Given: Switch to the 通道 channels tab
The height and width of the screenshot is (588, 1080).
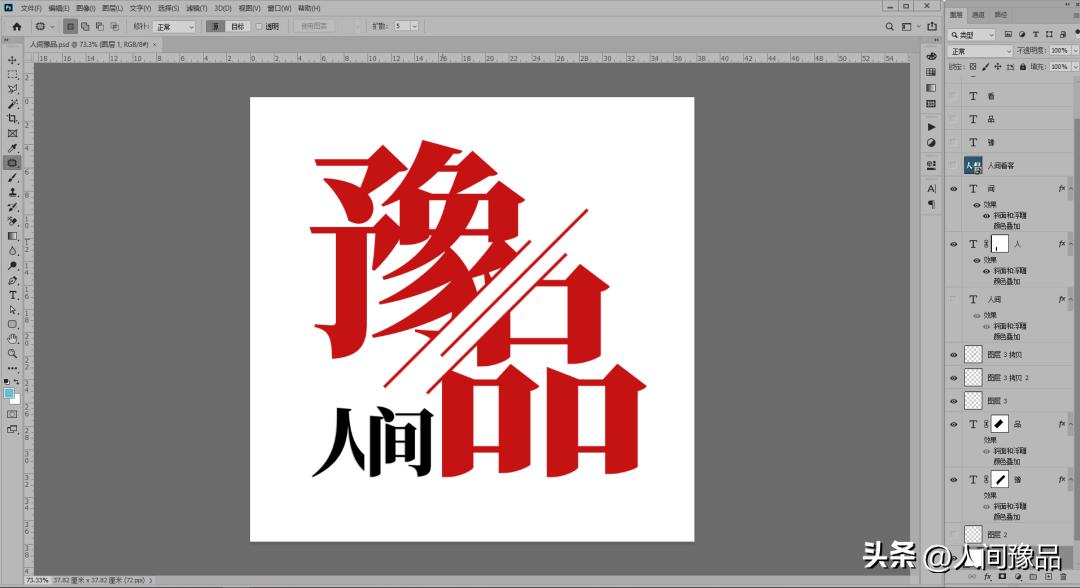Looking at the screenshot, I should tap(979, 15).
